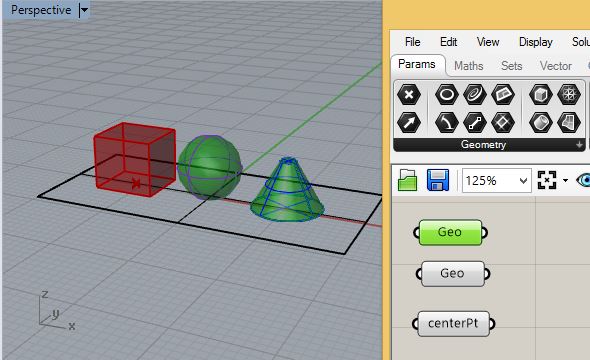This screenshot has width=590, height=360.
Task: Select the Point parameter icon
Action: 409,94
